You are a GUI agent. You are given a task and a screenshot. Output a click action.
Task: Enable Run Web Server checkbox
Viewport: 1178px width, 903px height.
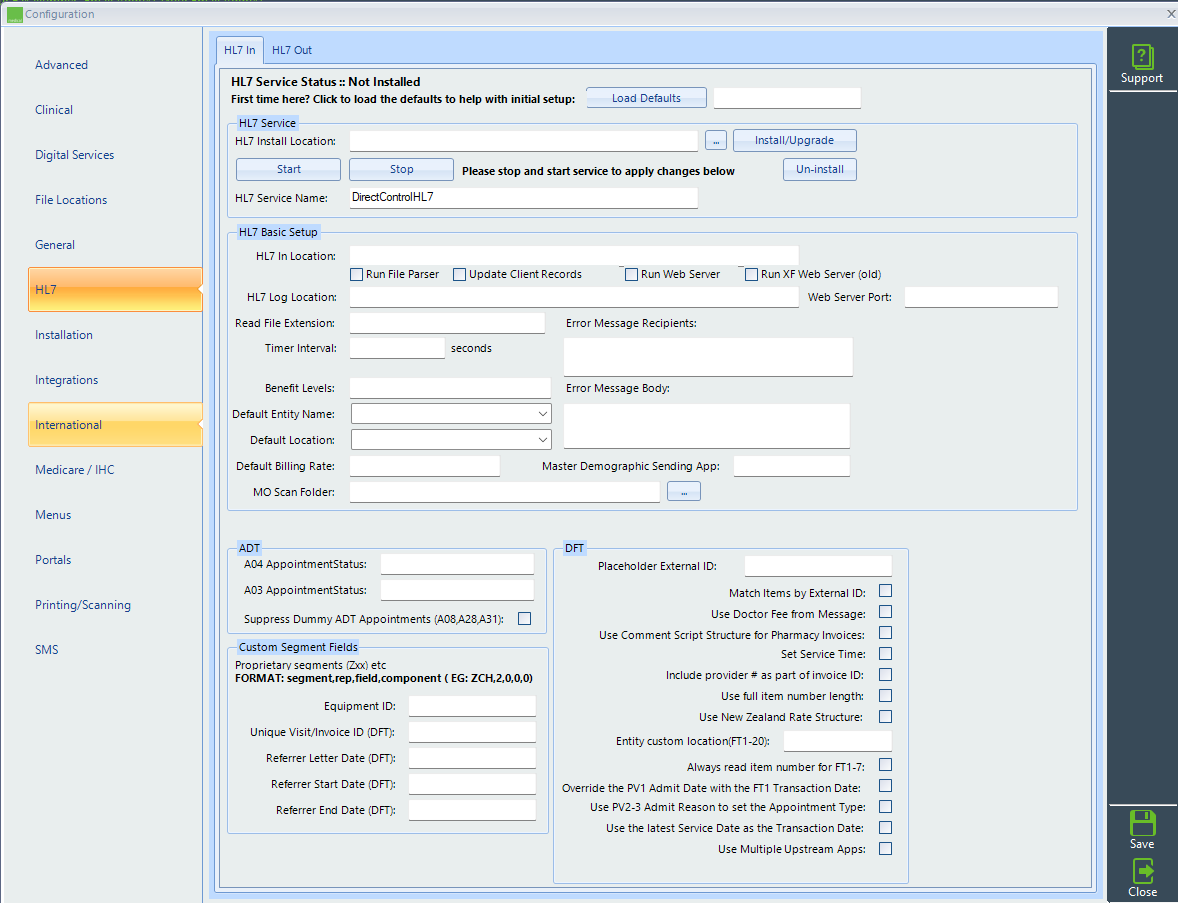point(632,275)
